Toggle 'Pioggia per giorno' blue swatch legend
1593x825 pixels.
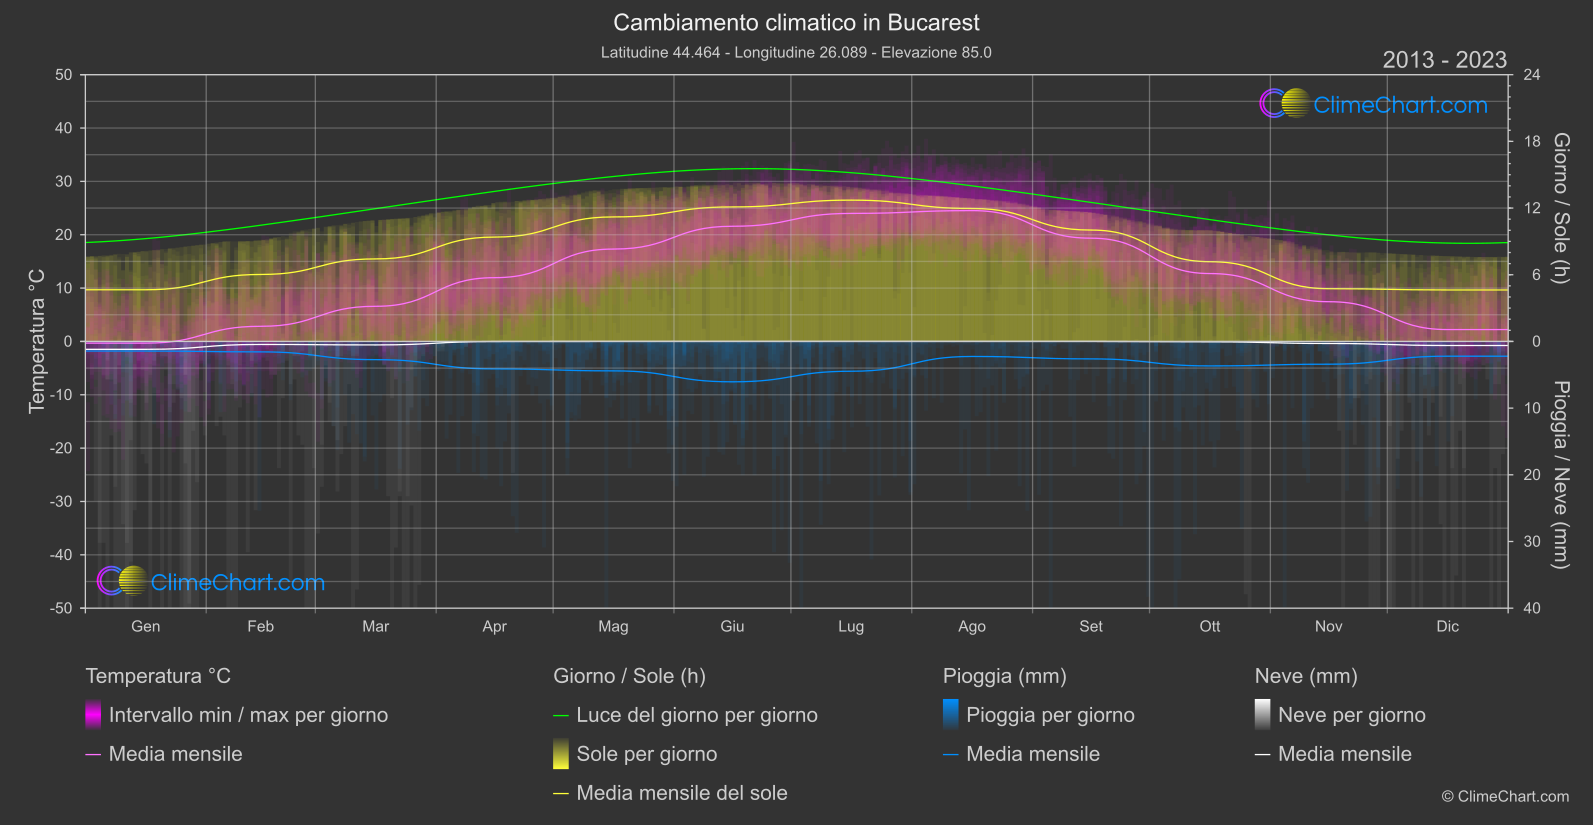[x=1039, y=715]
